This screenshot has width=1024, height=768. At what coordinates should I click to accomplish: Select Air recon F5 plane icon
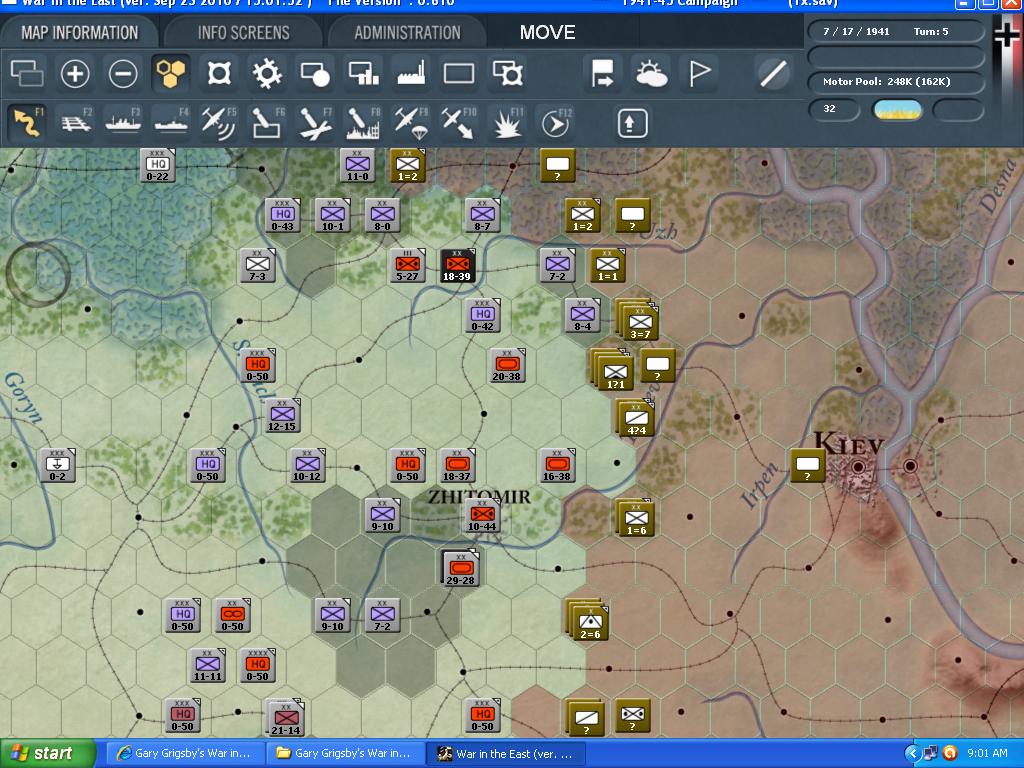(219, 123)
